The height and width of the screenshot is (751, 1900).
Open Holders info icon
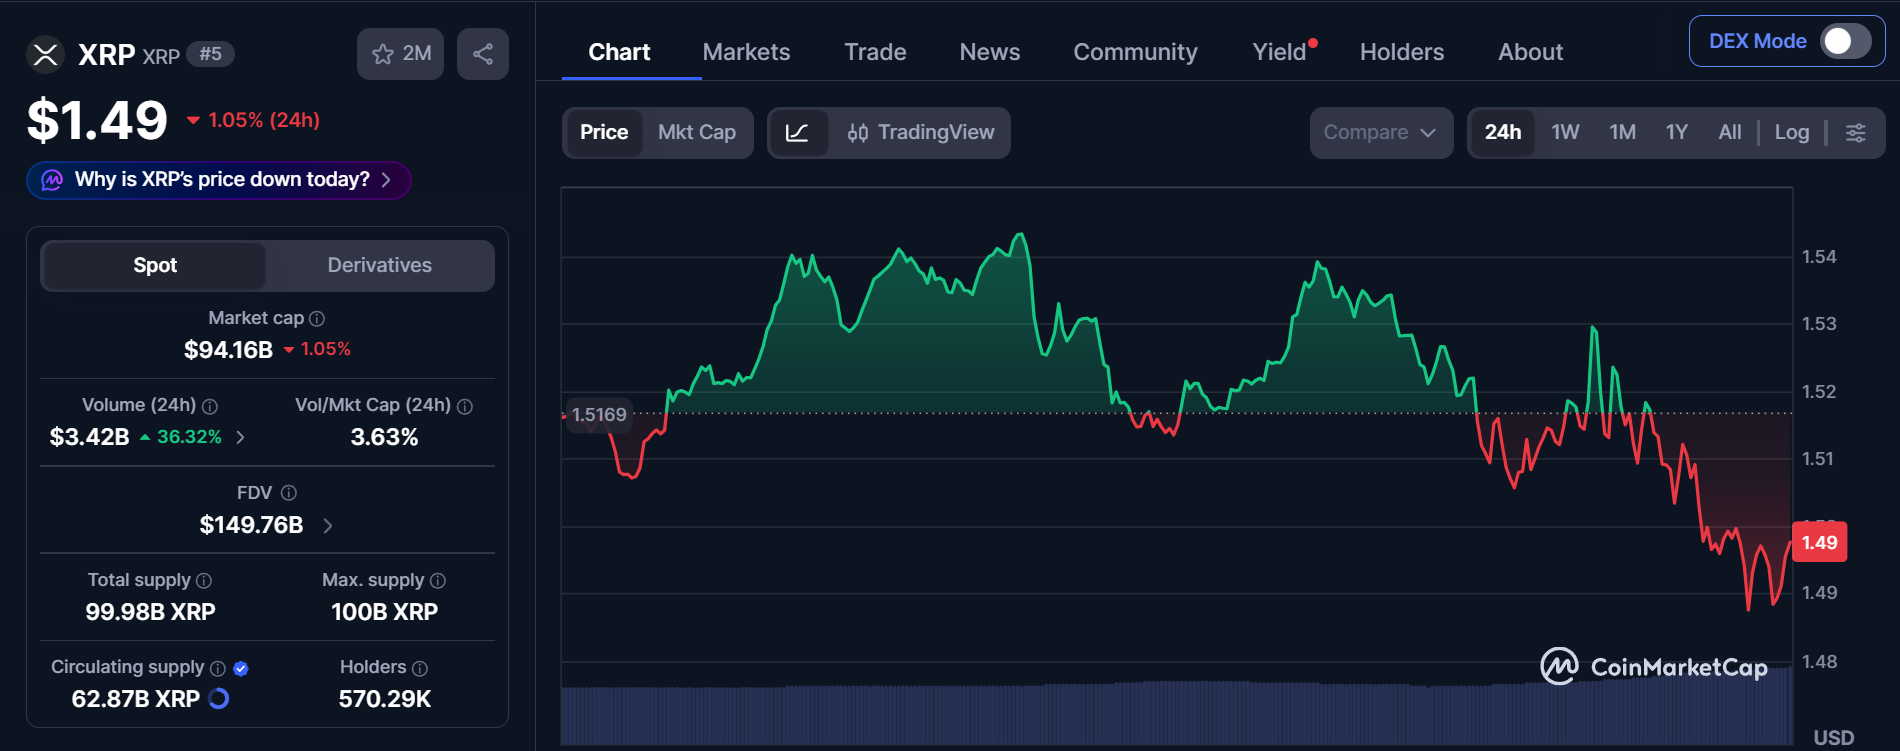tap(420, 668)
